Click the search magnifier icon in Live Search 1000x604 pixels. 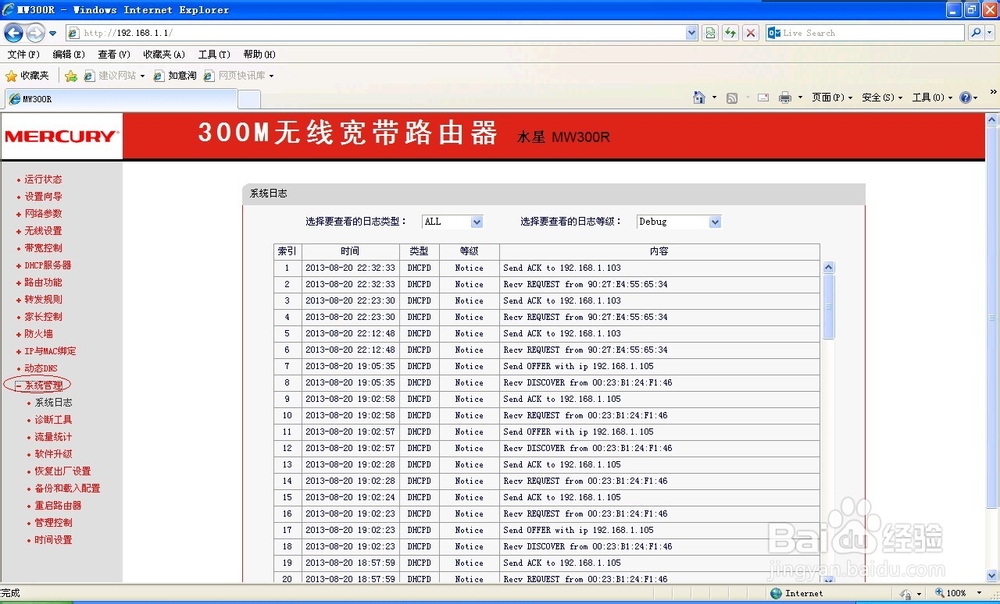point(976,32)
